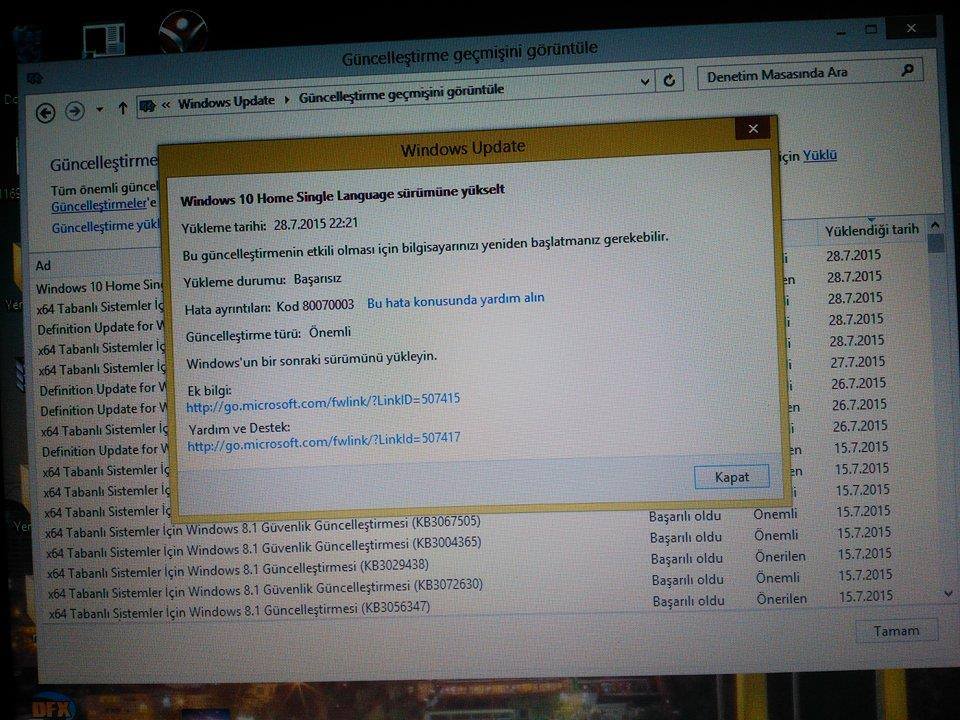Screen dimensions: 960x720
Task: Click the Tamam button
Action: (896, 631)
